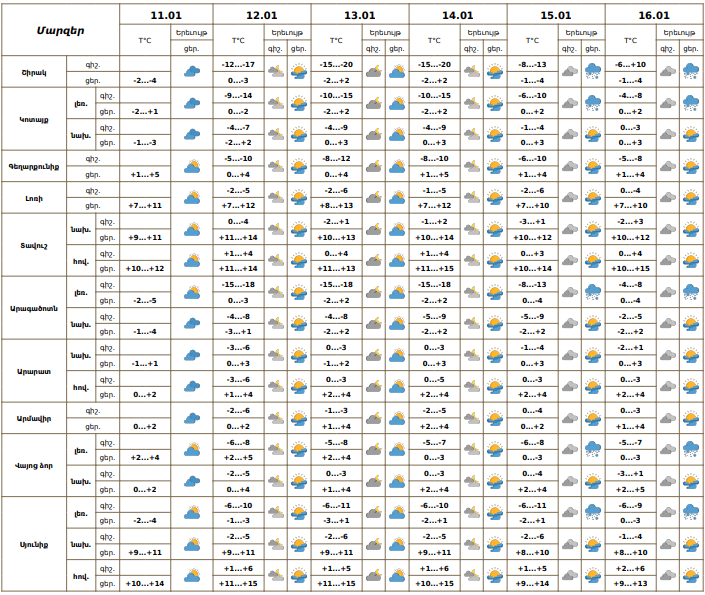This screenshot has height=595, width=705.
Task: Click Վայոց ձոր mountain weather icon for 11.01
Action: (x=192, y=450)
